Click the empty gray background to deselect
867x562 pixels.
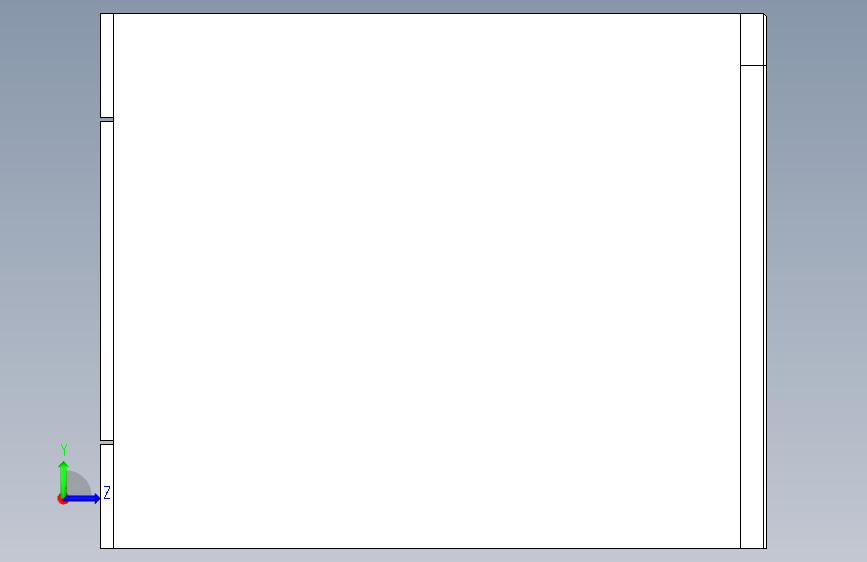point(816,277)
